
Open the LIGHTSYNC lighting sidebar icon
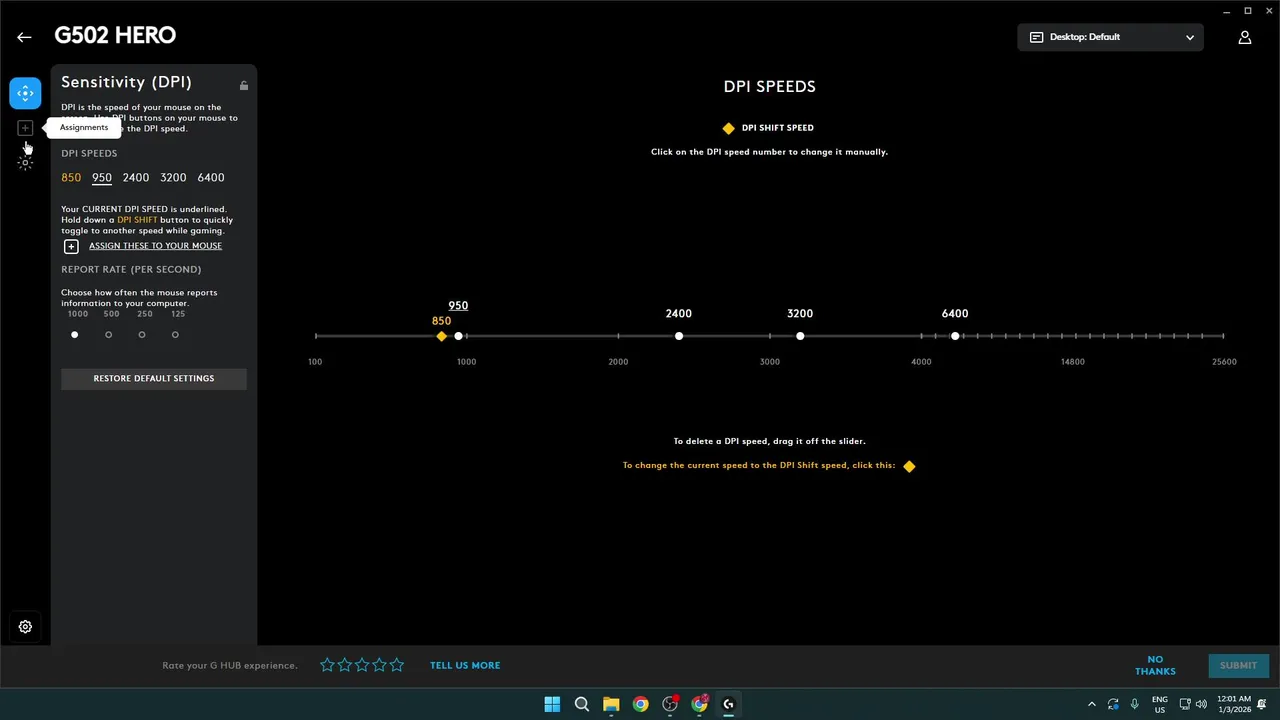point(25,163)
